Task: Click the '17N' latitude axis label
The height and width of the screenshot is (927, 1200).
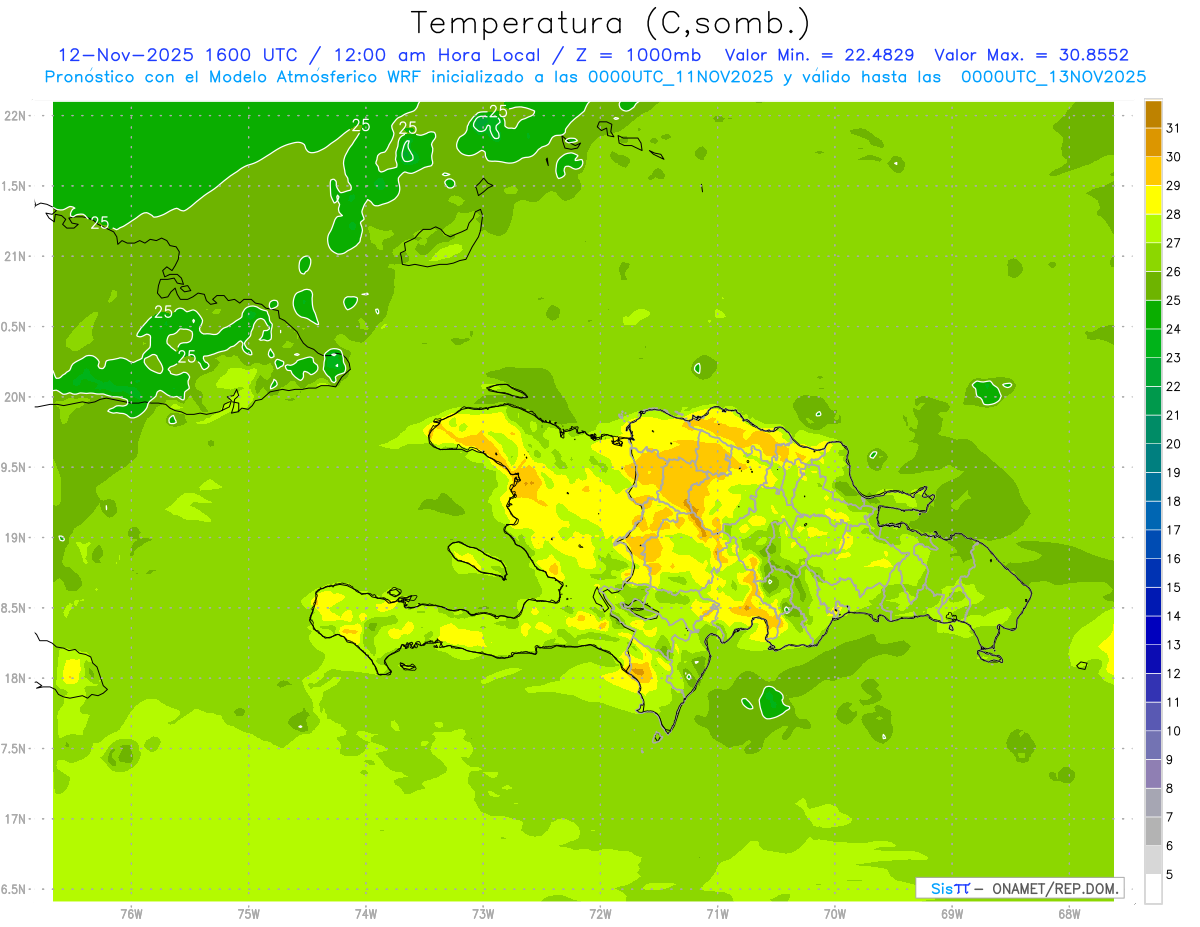Action: [x=16, y=819]
